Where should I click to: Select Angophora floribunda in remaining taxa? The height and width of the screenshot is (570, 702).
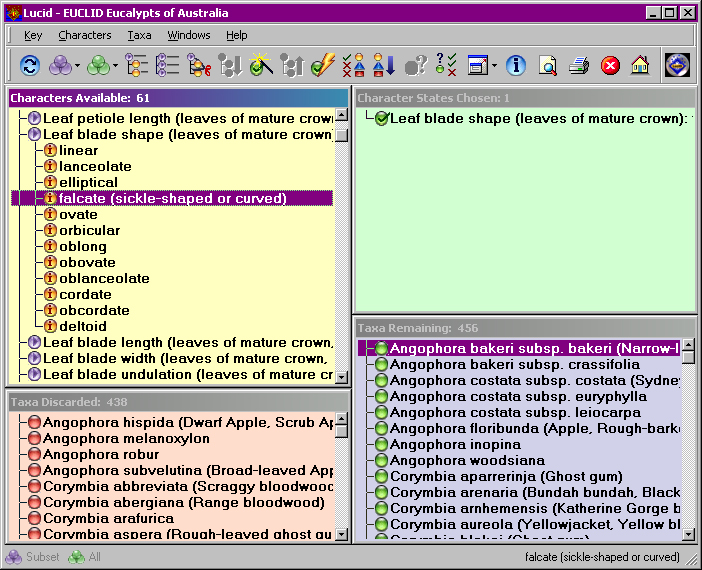click(535, 429)
